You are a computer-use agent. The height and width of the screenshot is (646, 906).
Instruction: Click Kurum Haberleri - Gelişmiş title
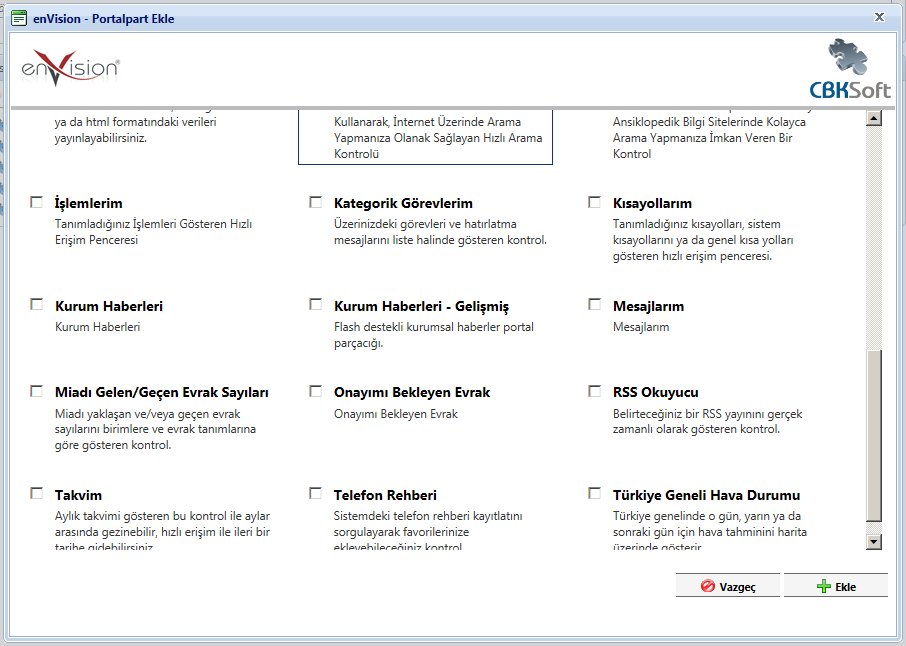point(421,306)
